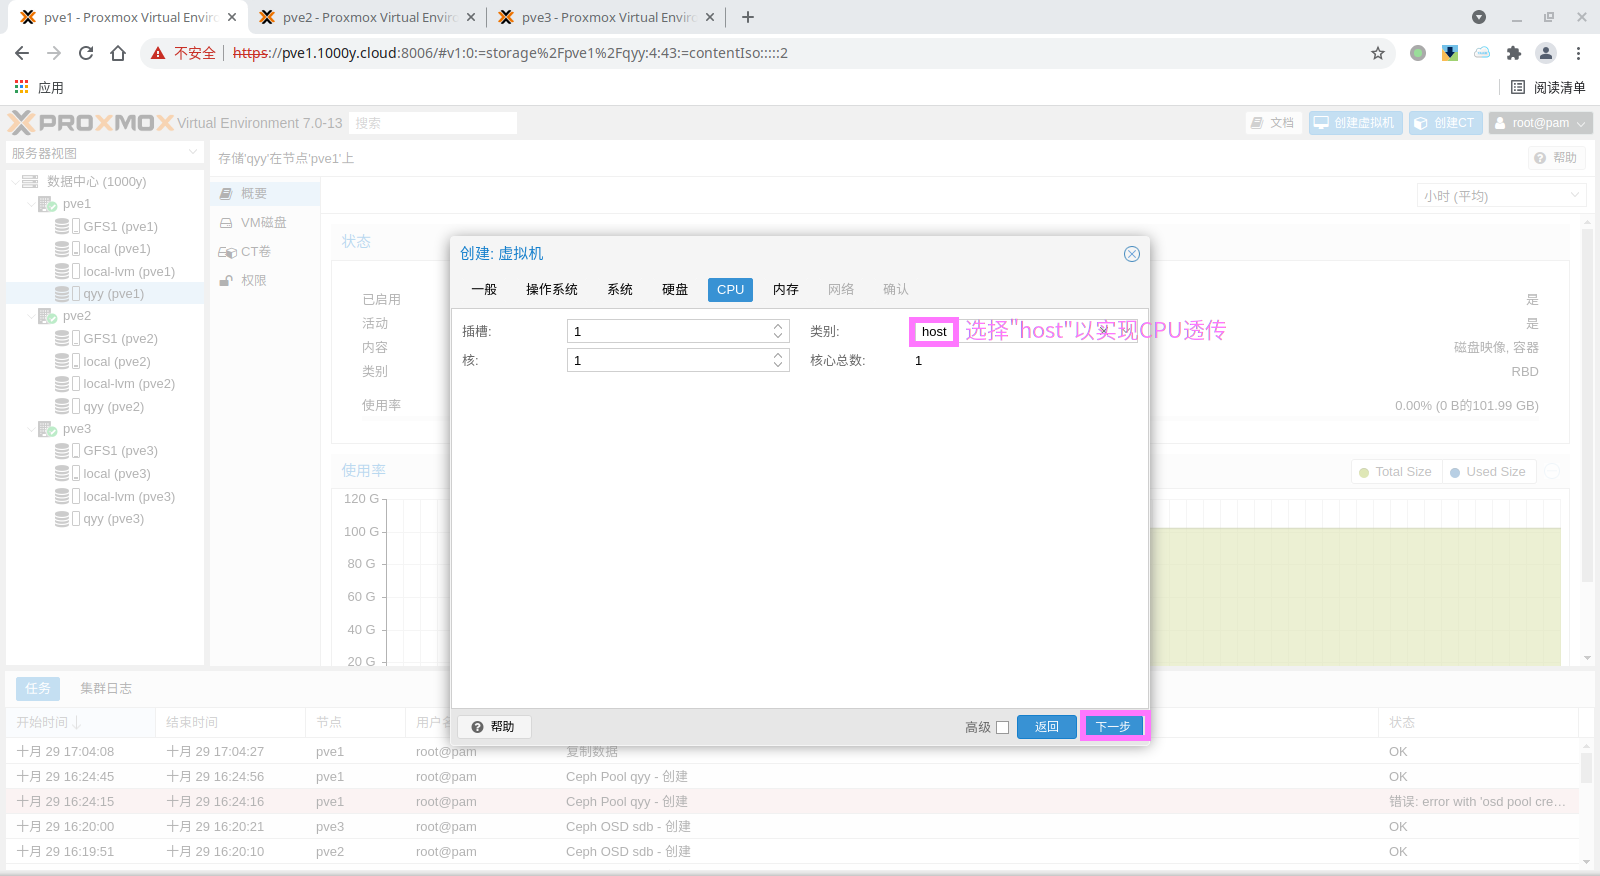The height and width of the screenshot is (876, 1600).
Task: Open a new browser tab with plus icon
Action: click(747, 17)
